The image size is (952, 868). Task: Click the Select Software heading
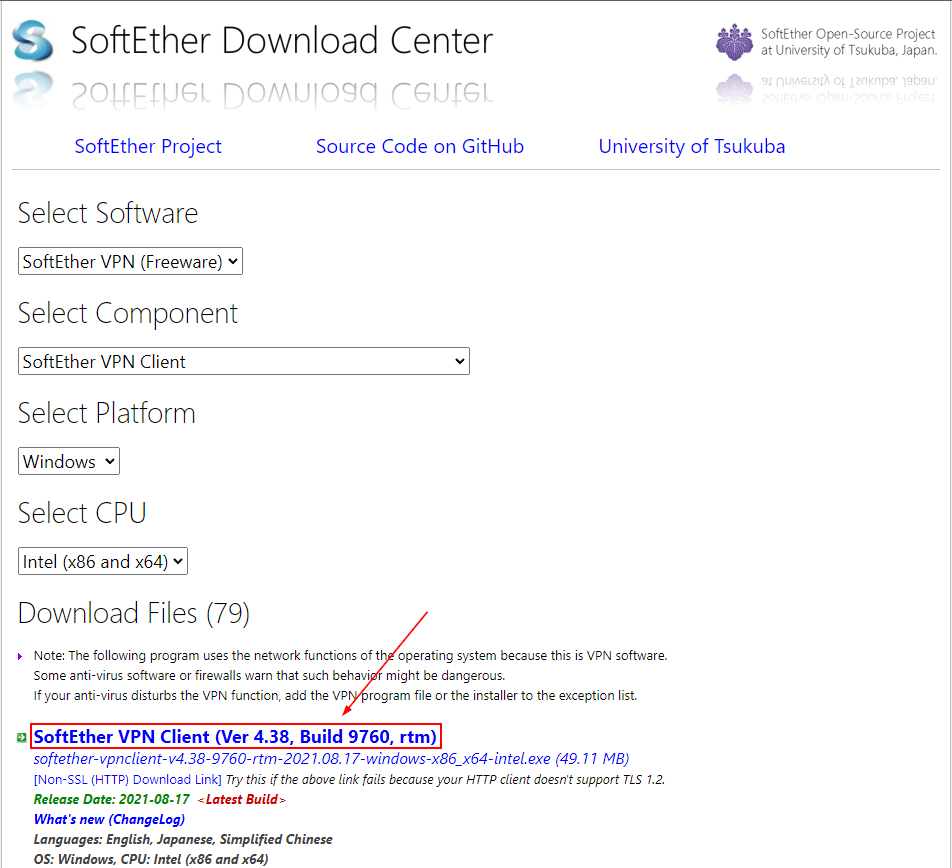(x=108, y=213)
